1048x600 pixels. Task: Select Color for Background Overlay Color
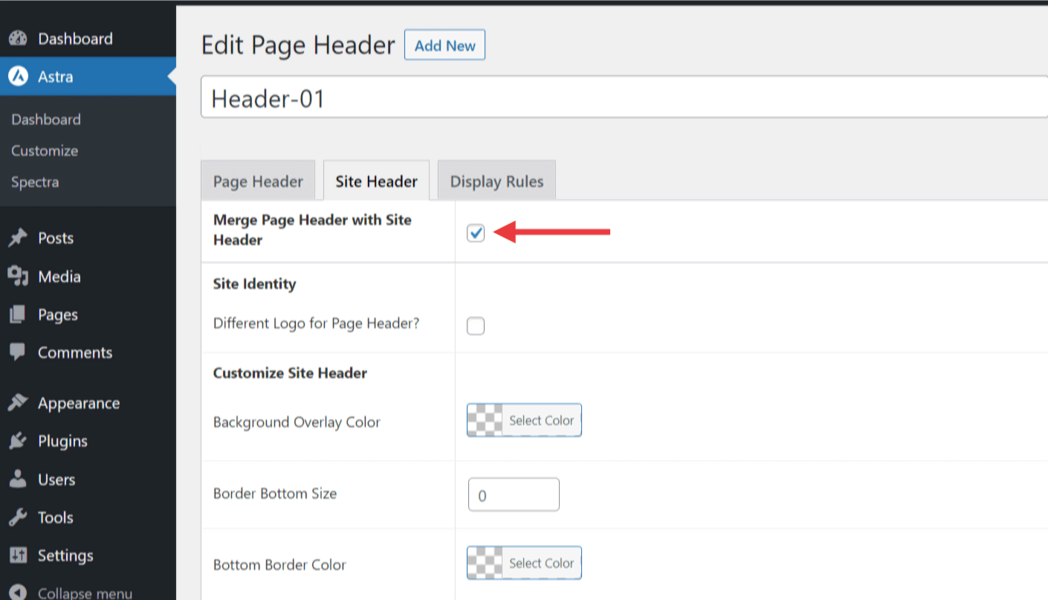(524, 420)
